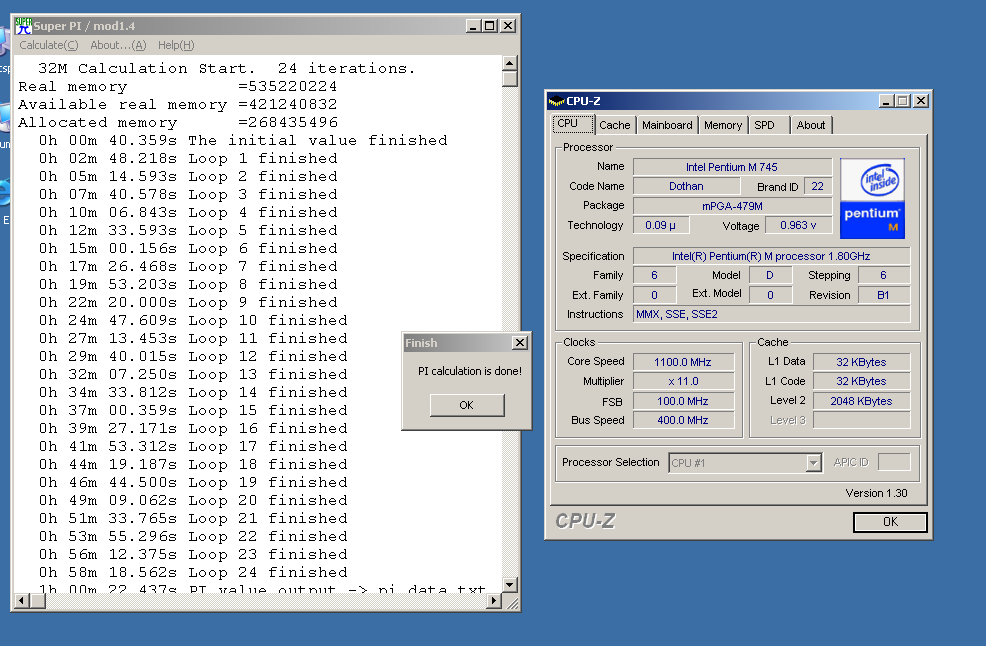Image resolution: width=986 pixels, height=646 pixels.
Task: Click the Revision value B1
Action: pos(884,295)
